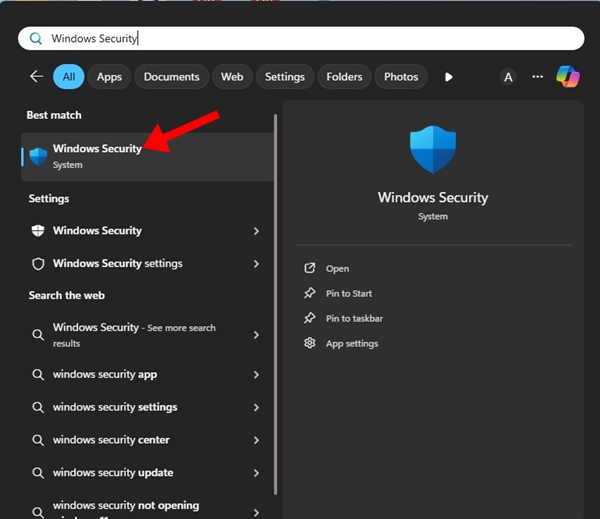Switch to the Settings filter tab
Image resolution: width=600 pixels, height=519 pixels.
[285, 77]
